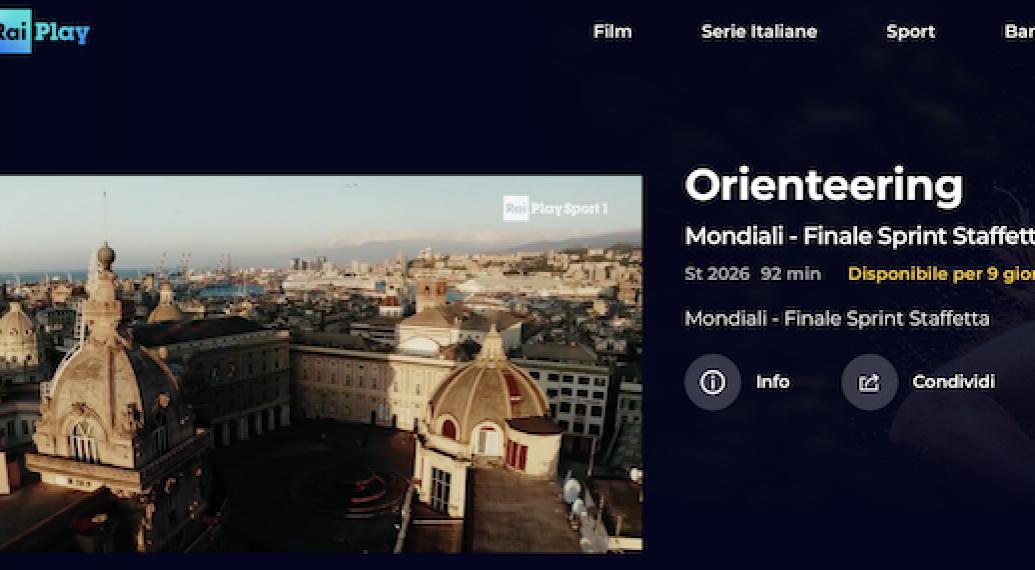Click the description line above the Info button
The image size is (1035, 570).
click(x=837, y=319)
